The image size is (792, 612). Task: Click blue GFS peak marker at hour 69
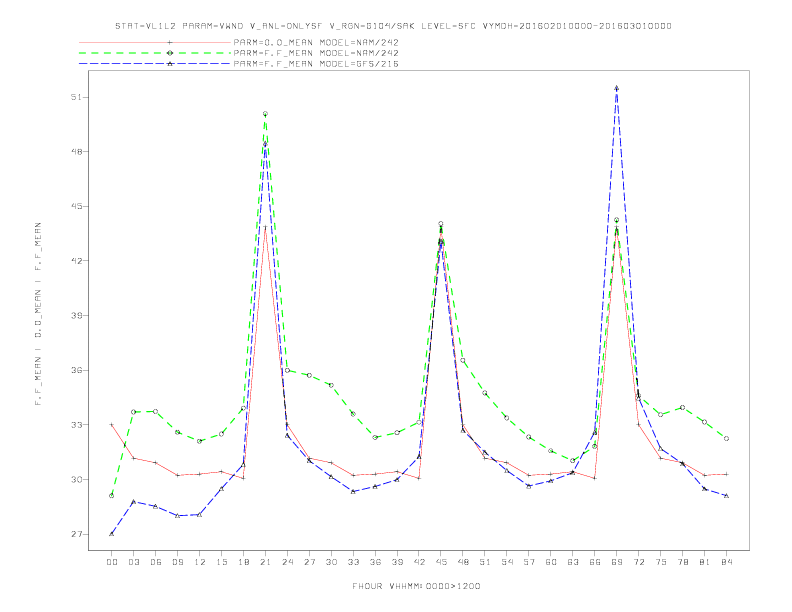[x=616, y=88]
